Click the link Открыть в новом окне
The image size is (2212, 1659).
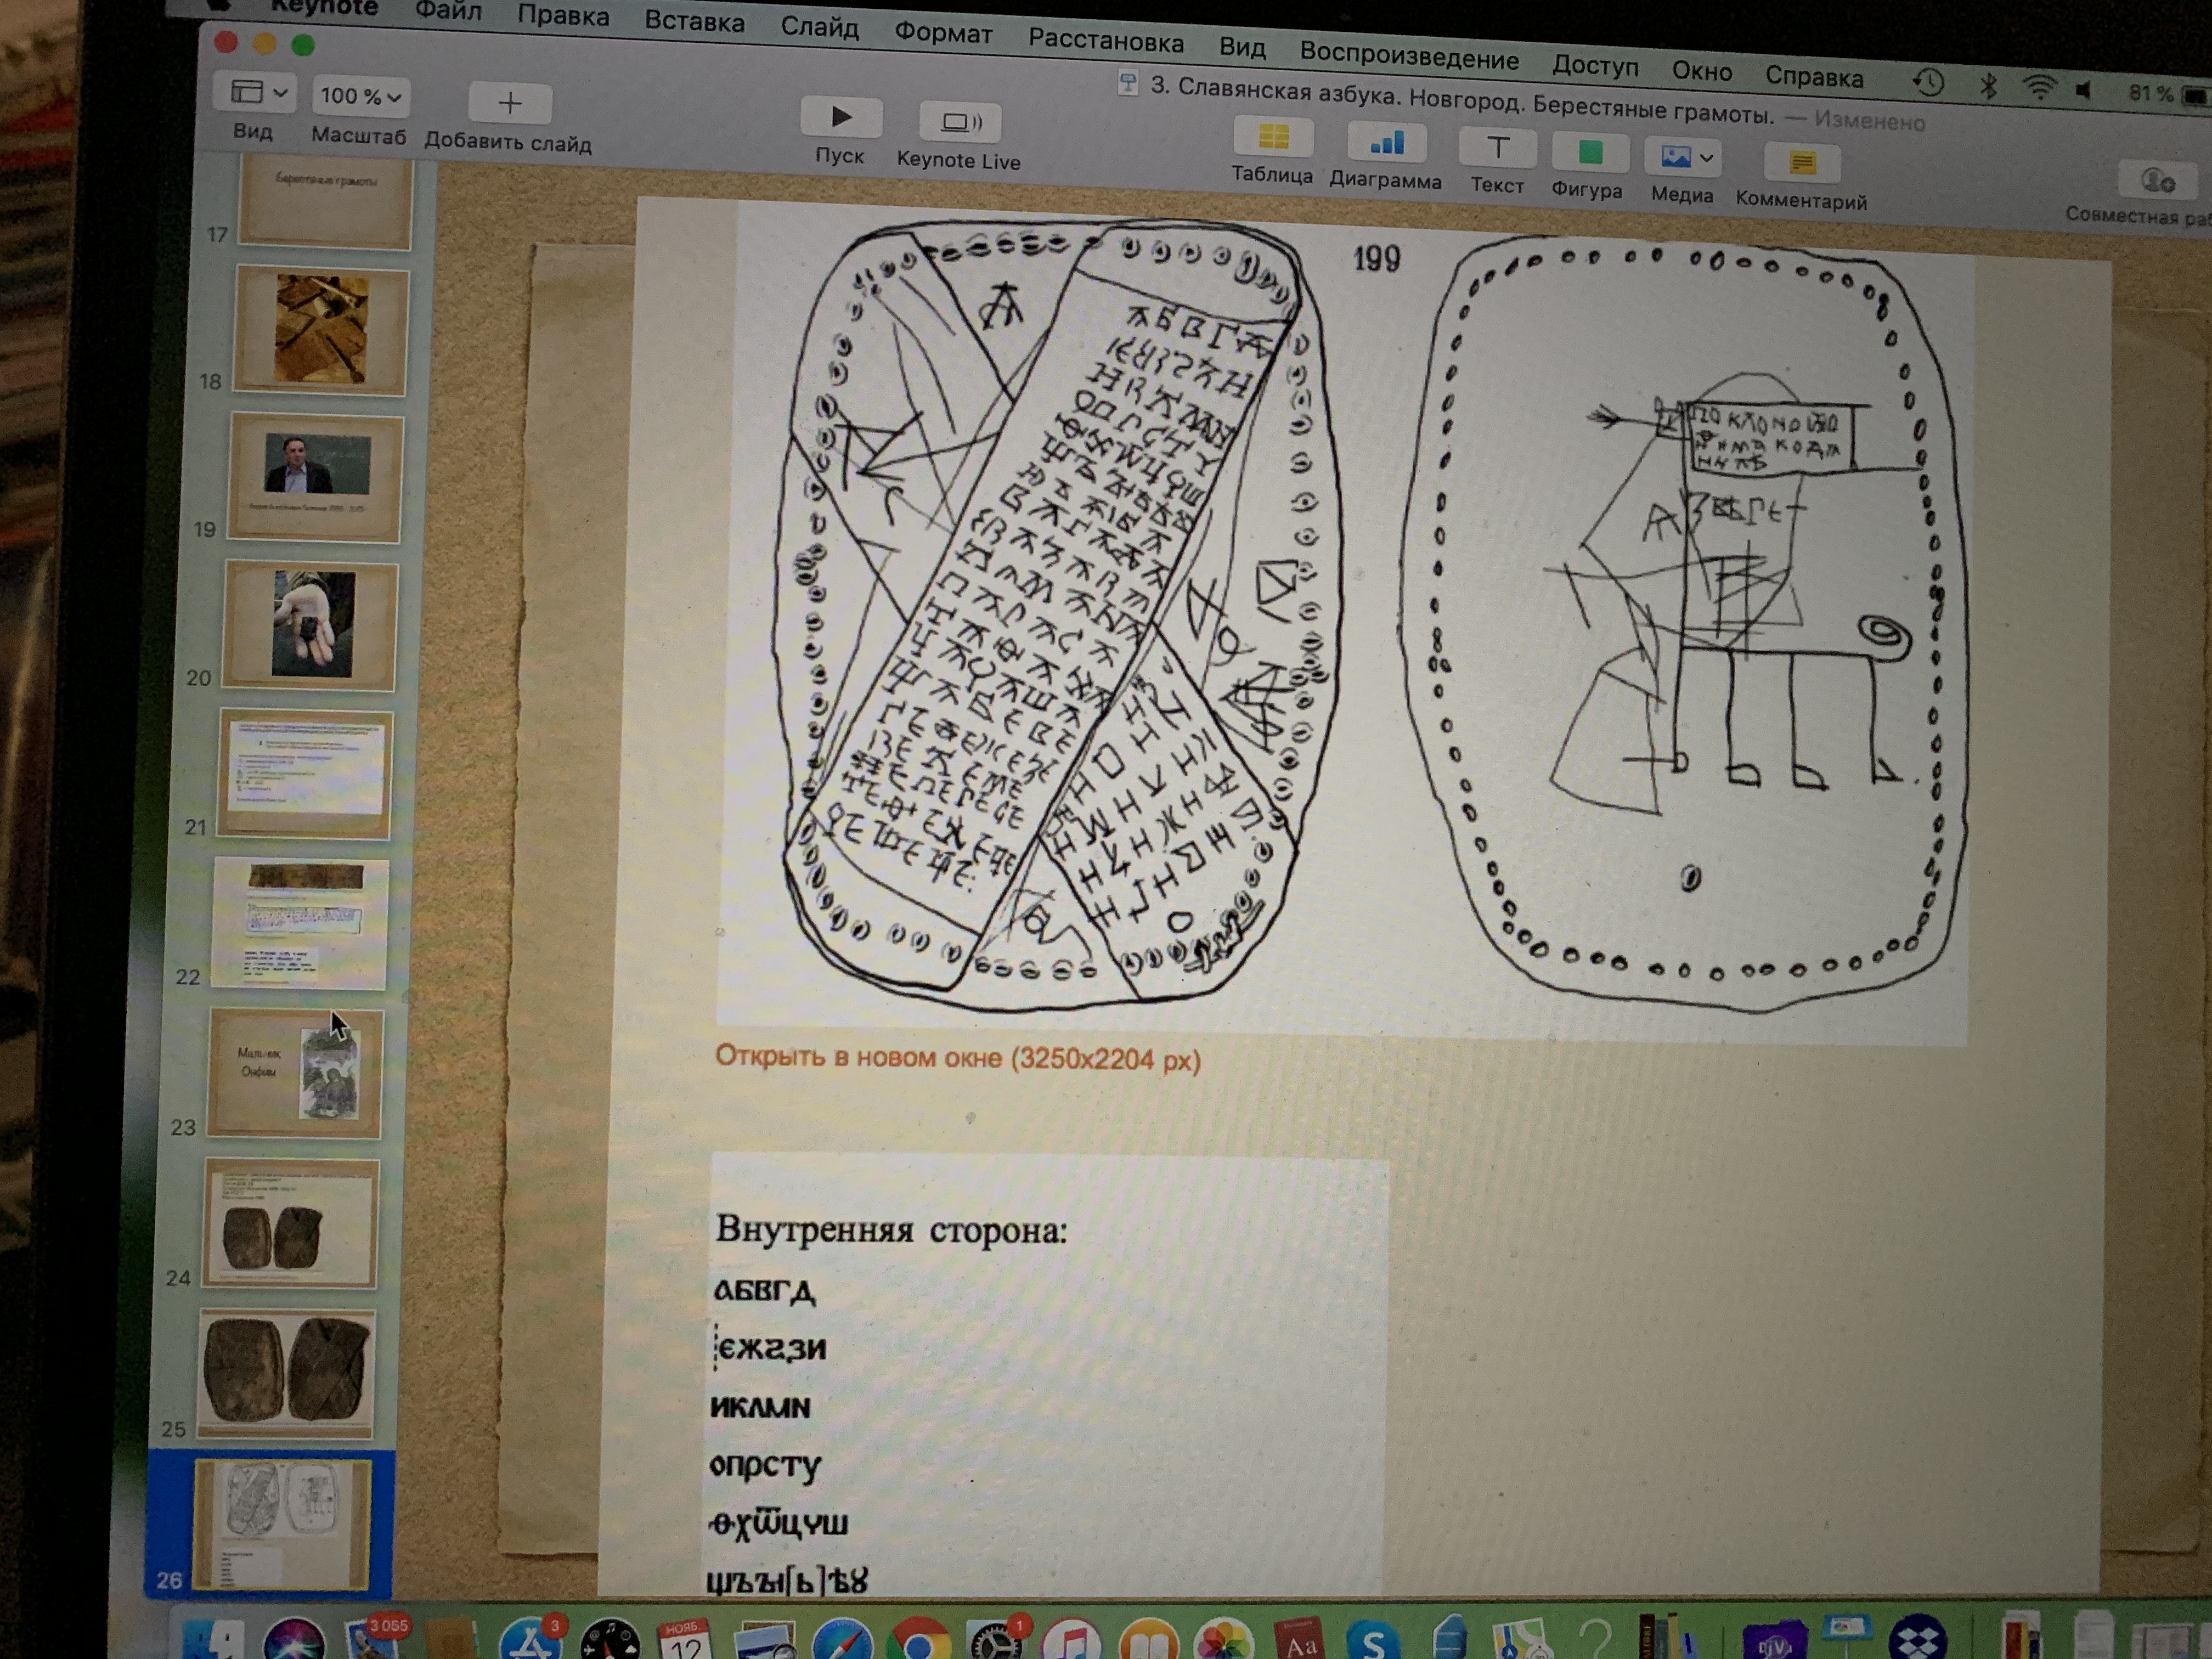[x=957, y=1057]
